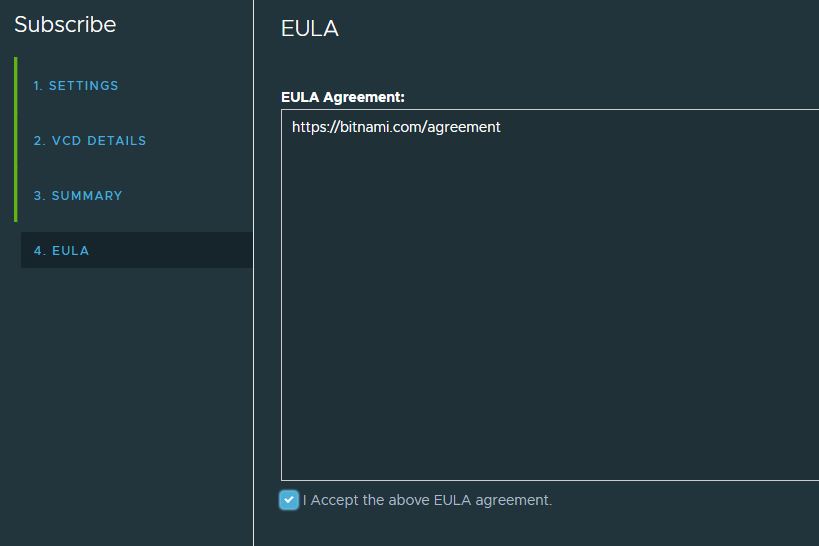This screenshot has height=546, width=819.
Task: Click the 'EULA Agreement:' field label
Action: [343, 97]
